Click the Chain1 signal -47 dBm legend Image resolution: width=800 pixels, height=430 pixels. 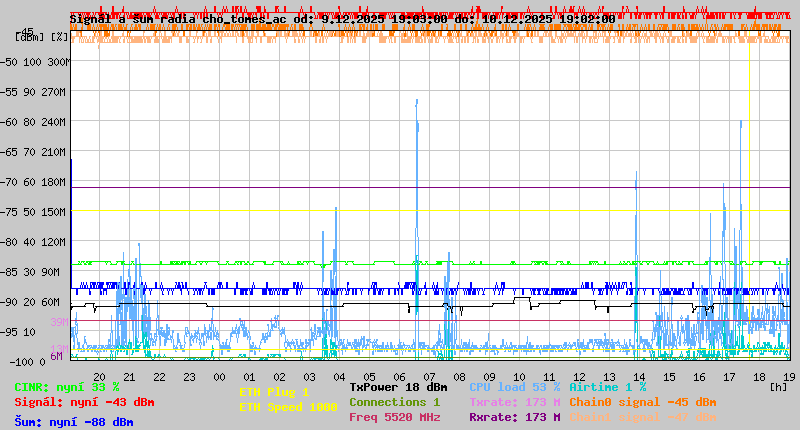pos(643,417)
